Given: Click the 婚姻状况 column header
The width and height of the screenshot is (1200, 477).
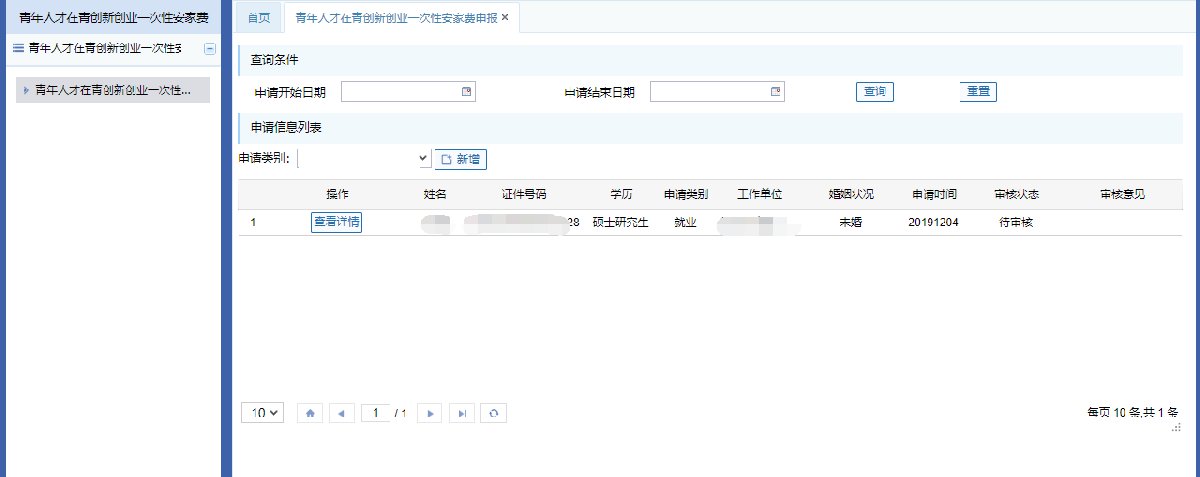Looking at the screenshot, I should [x=851, y=194].
